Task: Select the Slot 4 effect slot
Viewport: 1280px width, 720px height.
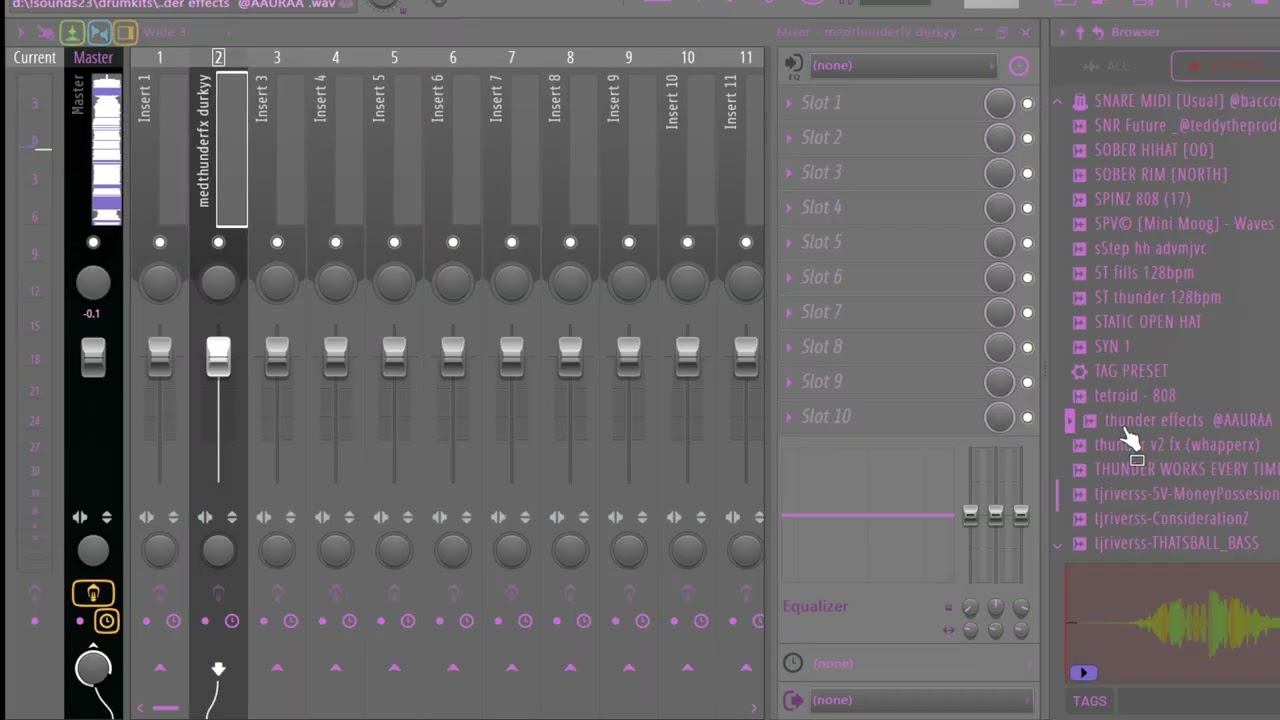Action: click(880, 208)
